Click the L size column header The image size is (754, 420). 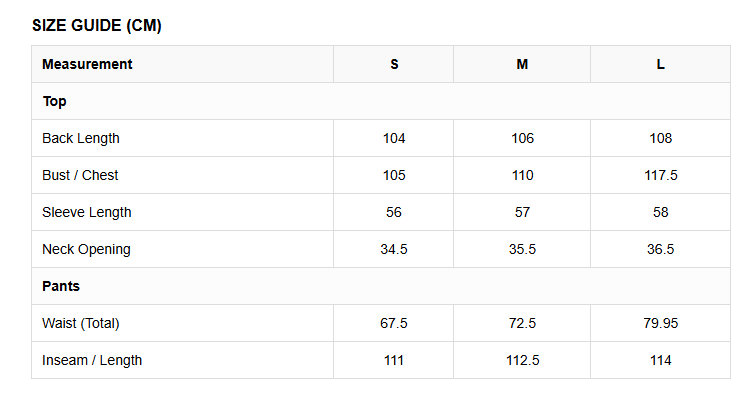click(661, 64)
